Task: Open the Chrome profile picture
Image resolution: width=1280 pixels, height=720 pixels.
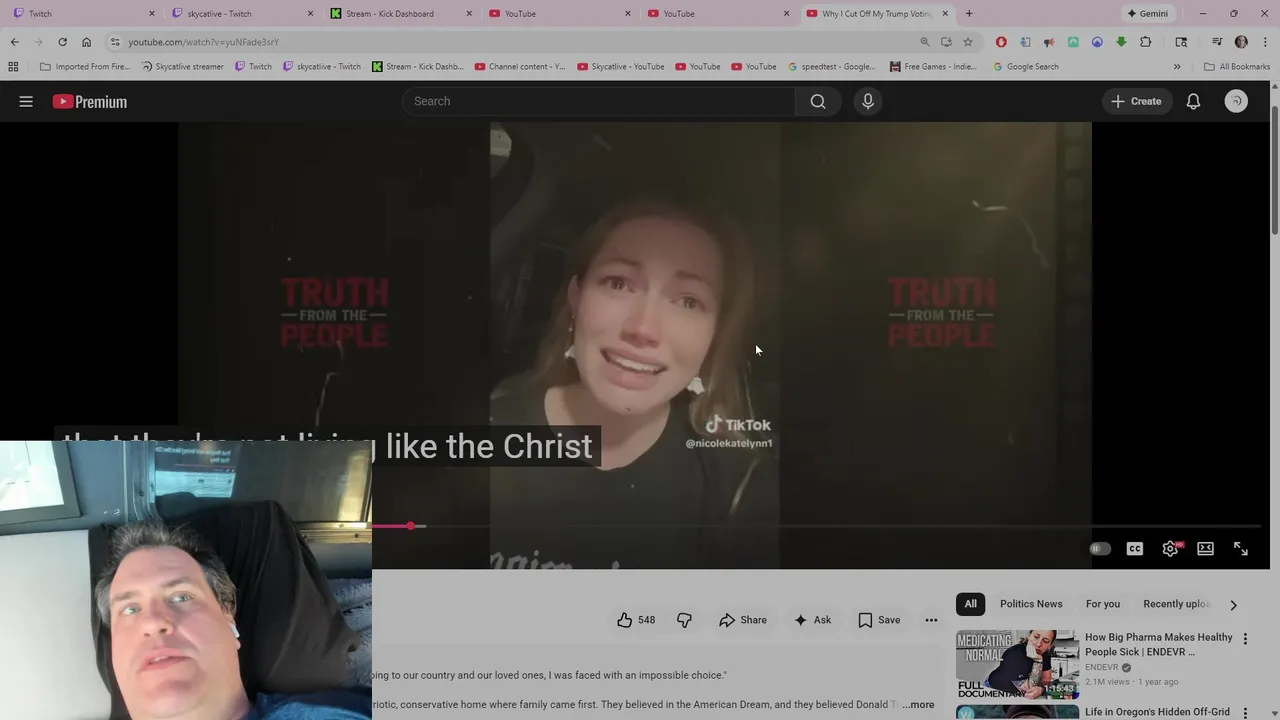Action: (x=1241, y=42)
